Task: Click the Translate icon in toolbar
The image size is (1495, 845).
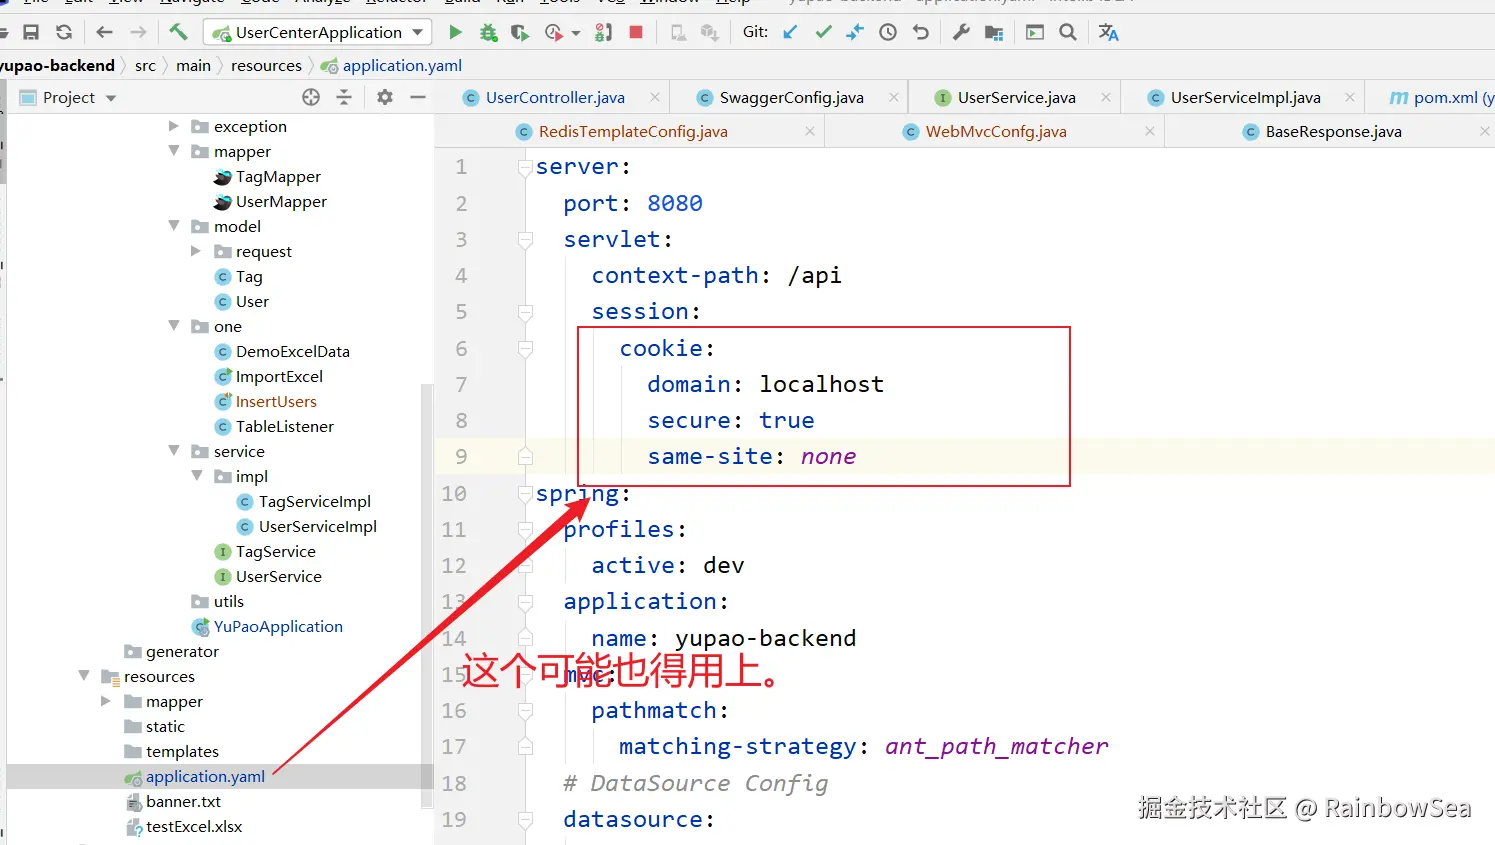Action: point(1108,32)
